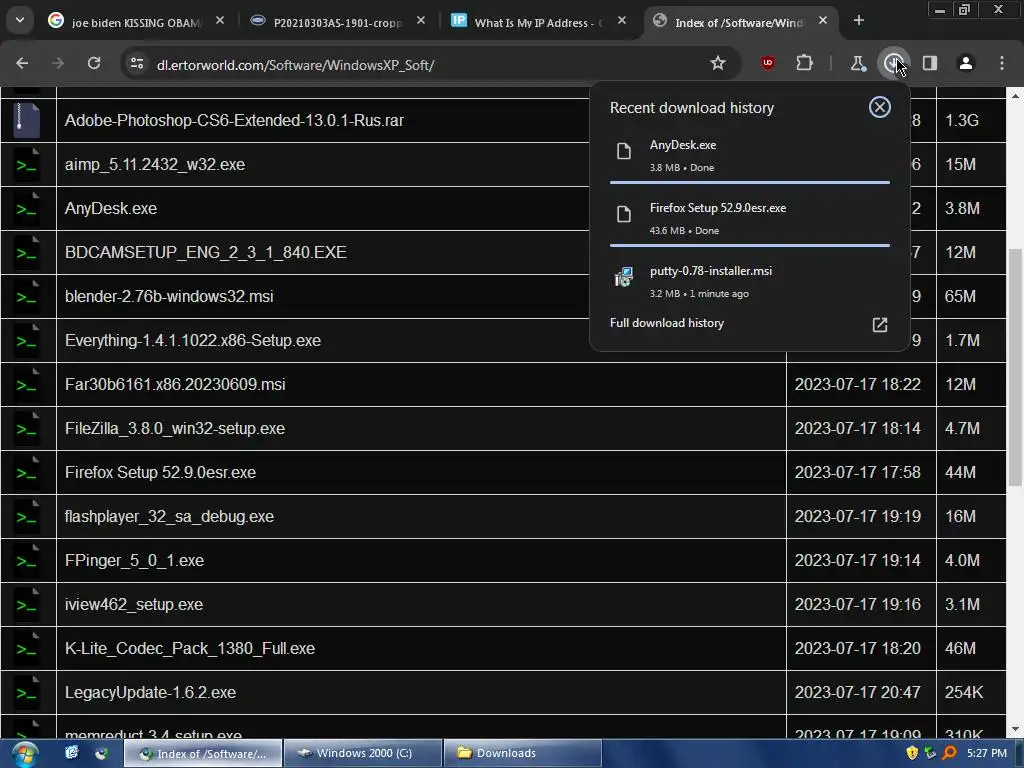
Task: Click the 5:27 PM taskbar clock
Action: (x=987, y=753)
